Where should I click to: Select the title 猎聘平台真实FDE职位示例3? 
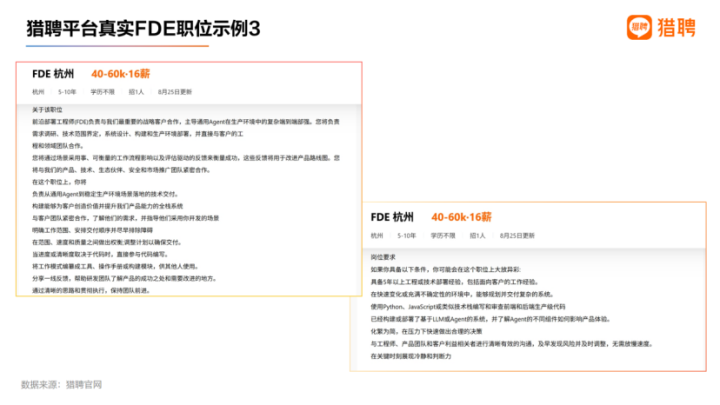143,28
